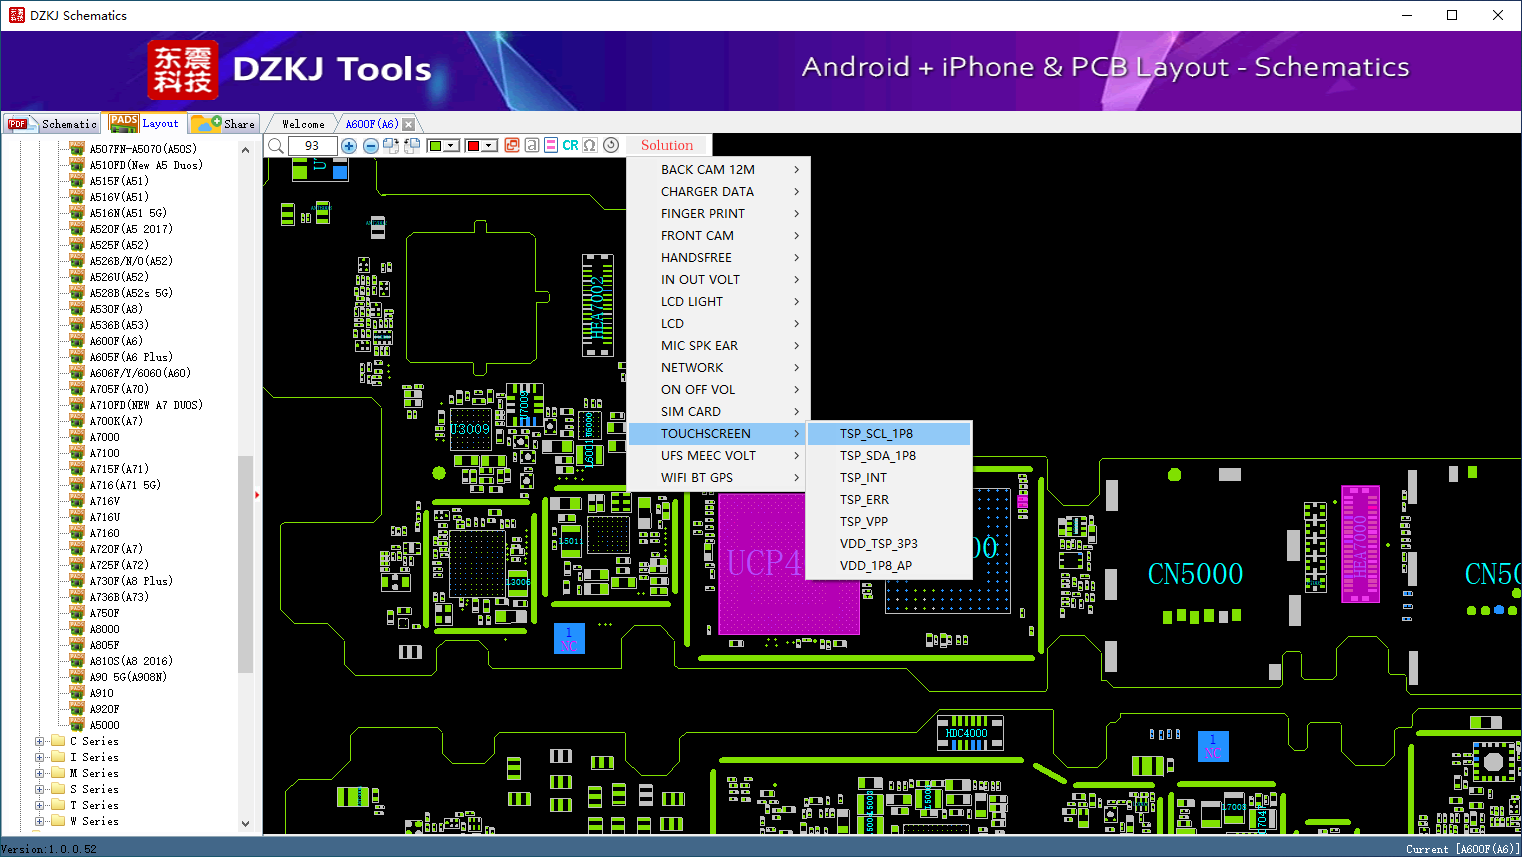The image size is (1522, 857).
Task: Click the PADS icon beside A910
Action: click(77, 693)
